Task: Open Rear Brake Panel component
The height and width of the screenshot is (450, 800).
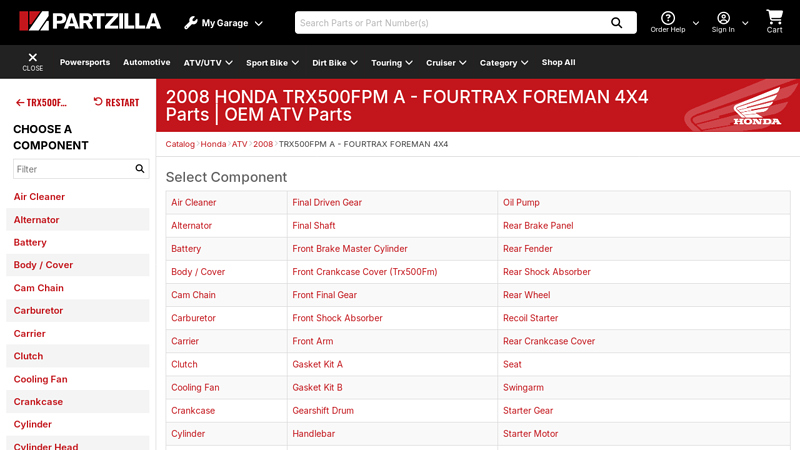Action: coord(538,226)
